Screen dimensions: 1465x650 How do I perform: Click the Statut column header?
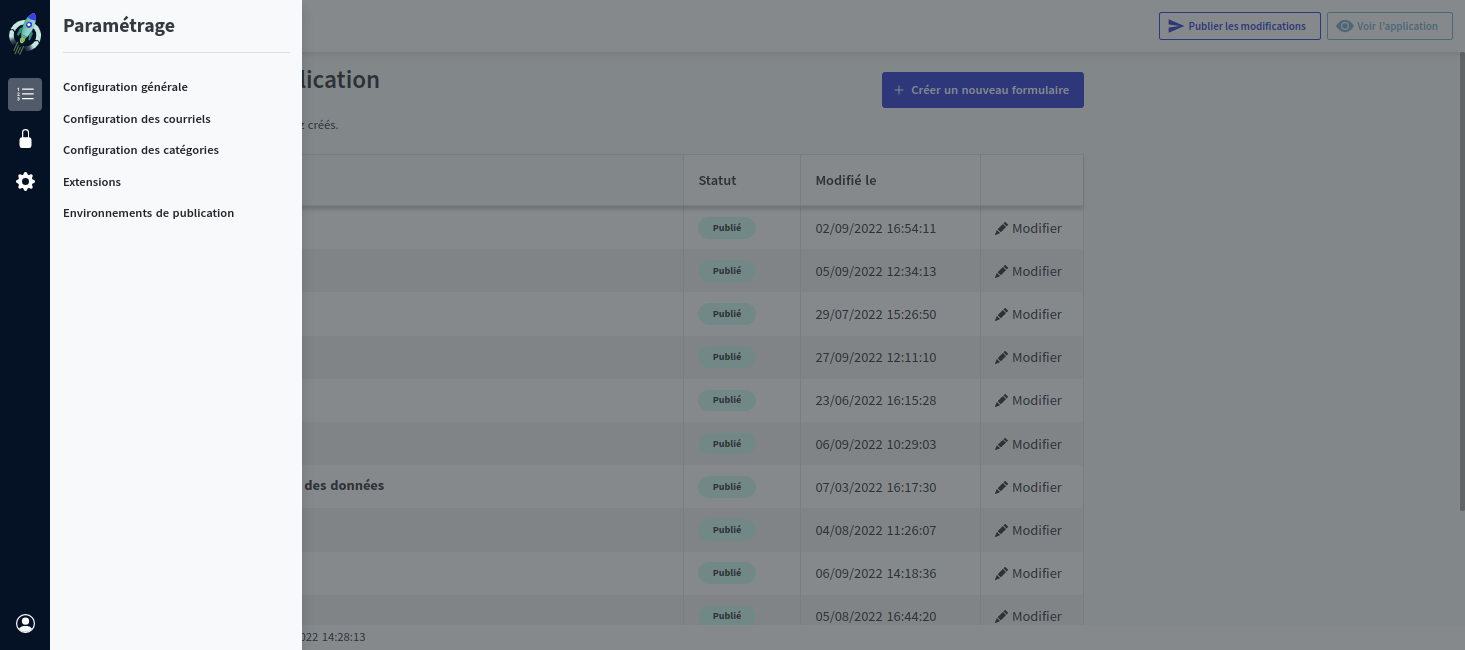click(717, 181)
